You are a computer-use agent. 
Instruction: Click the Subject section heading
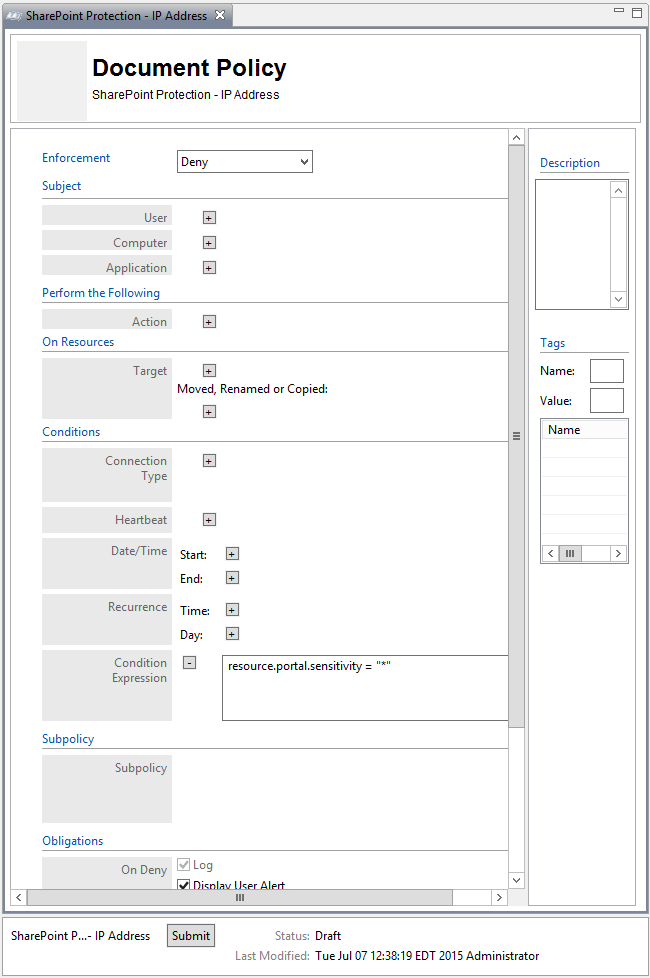click(x=62, y=186)
